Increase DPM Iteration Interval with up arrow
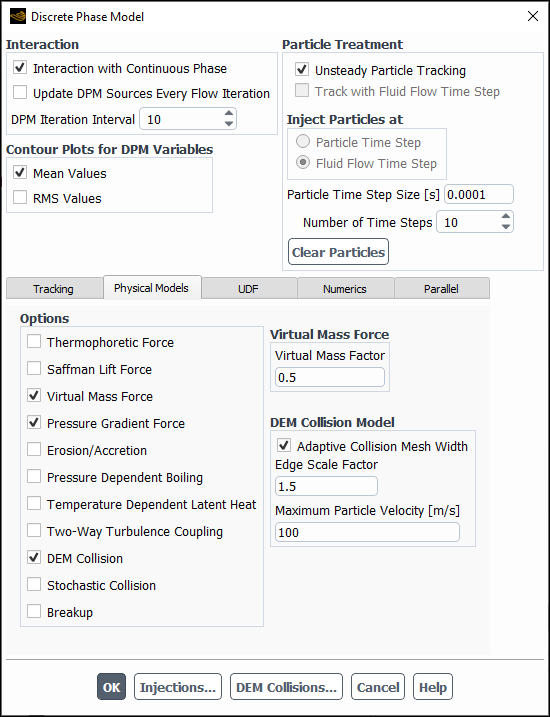Viewport: 550px width, 717px height. click(229, 114)
